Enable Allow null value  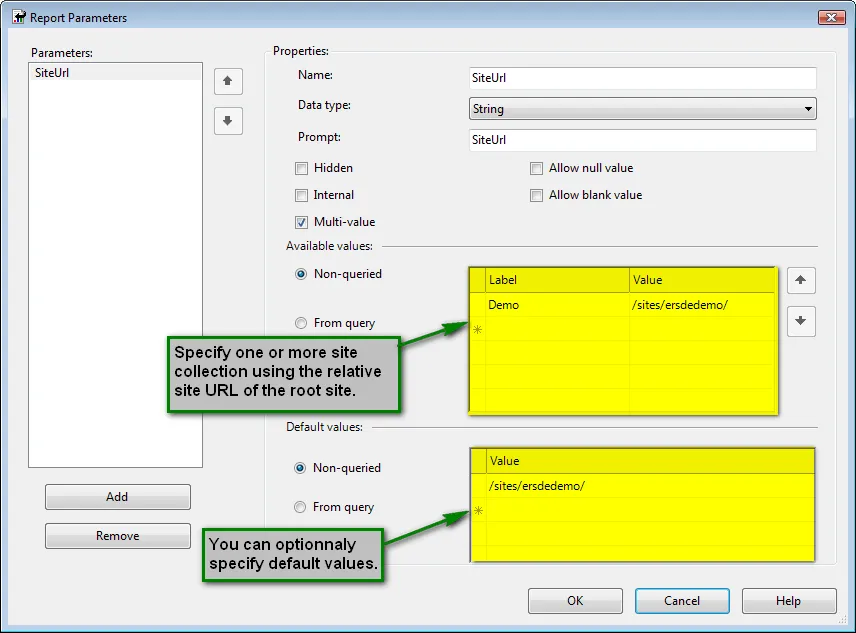tap(537, 168)
